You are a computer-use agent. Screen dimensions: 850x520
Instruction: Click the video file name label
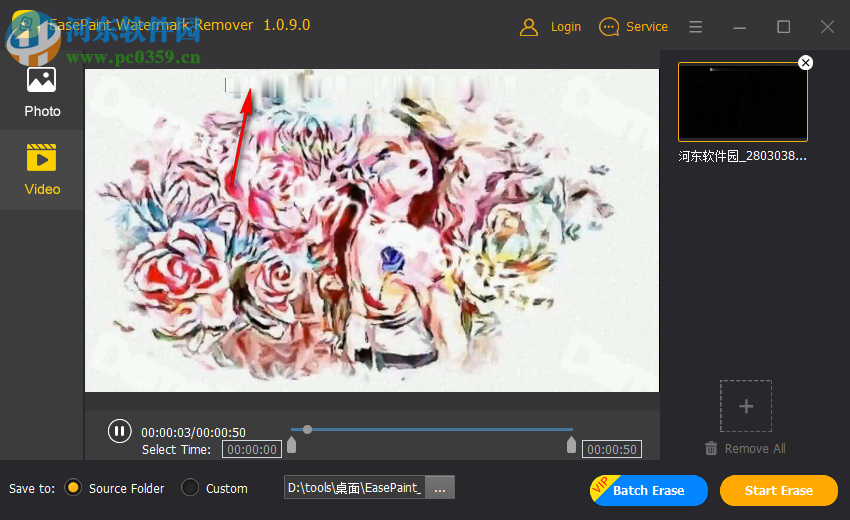742,156
